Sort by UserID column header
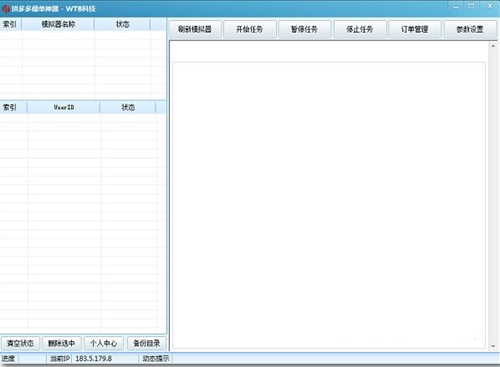Viewport: 500px width, 367px height. click(x=64, y=107)
